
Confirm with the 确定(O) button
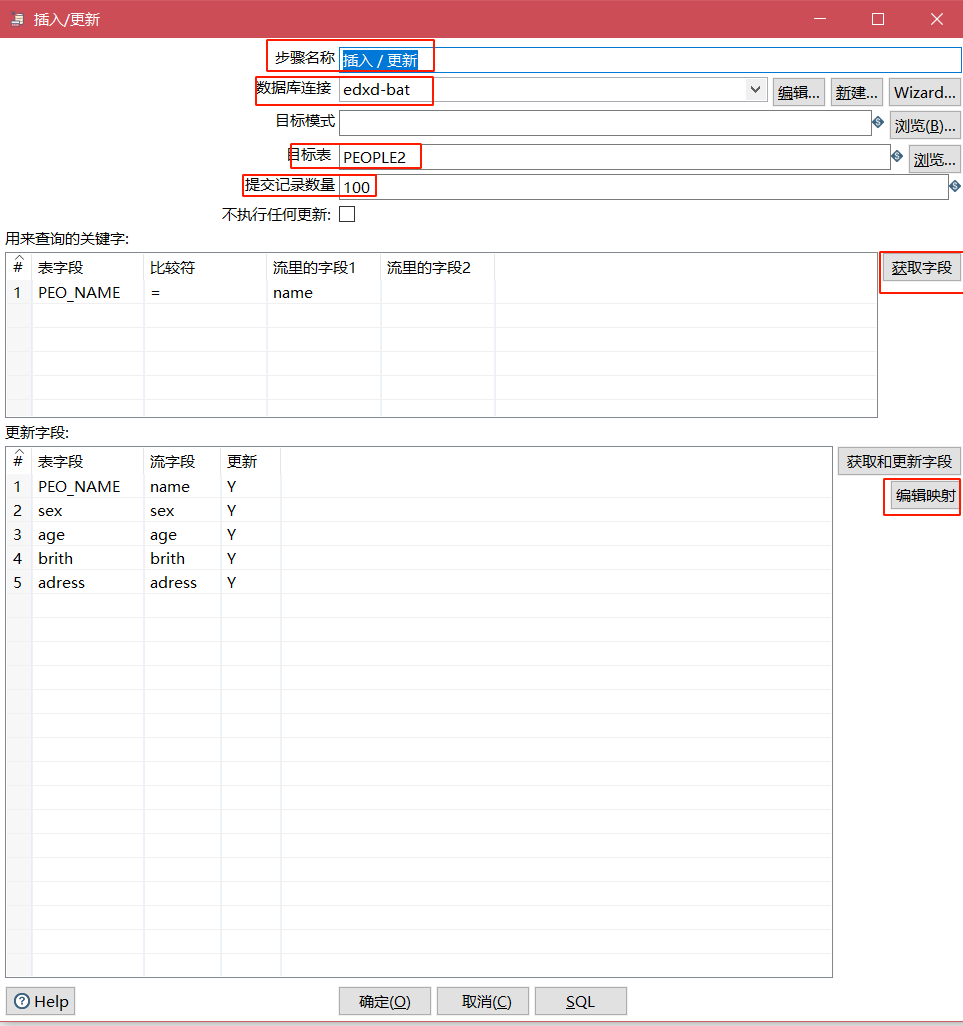pos(385,1001)
